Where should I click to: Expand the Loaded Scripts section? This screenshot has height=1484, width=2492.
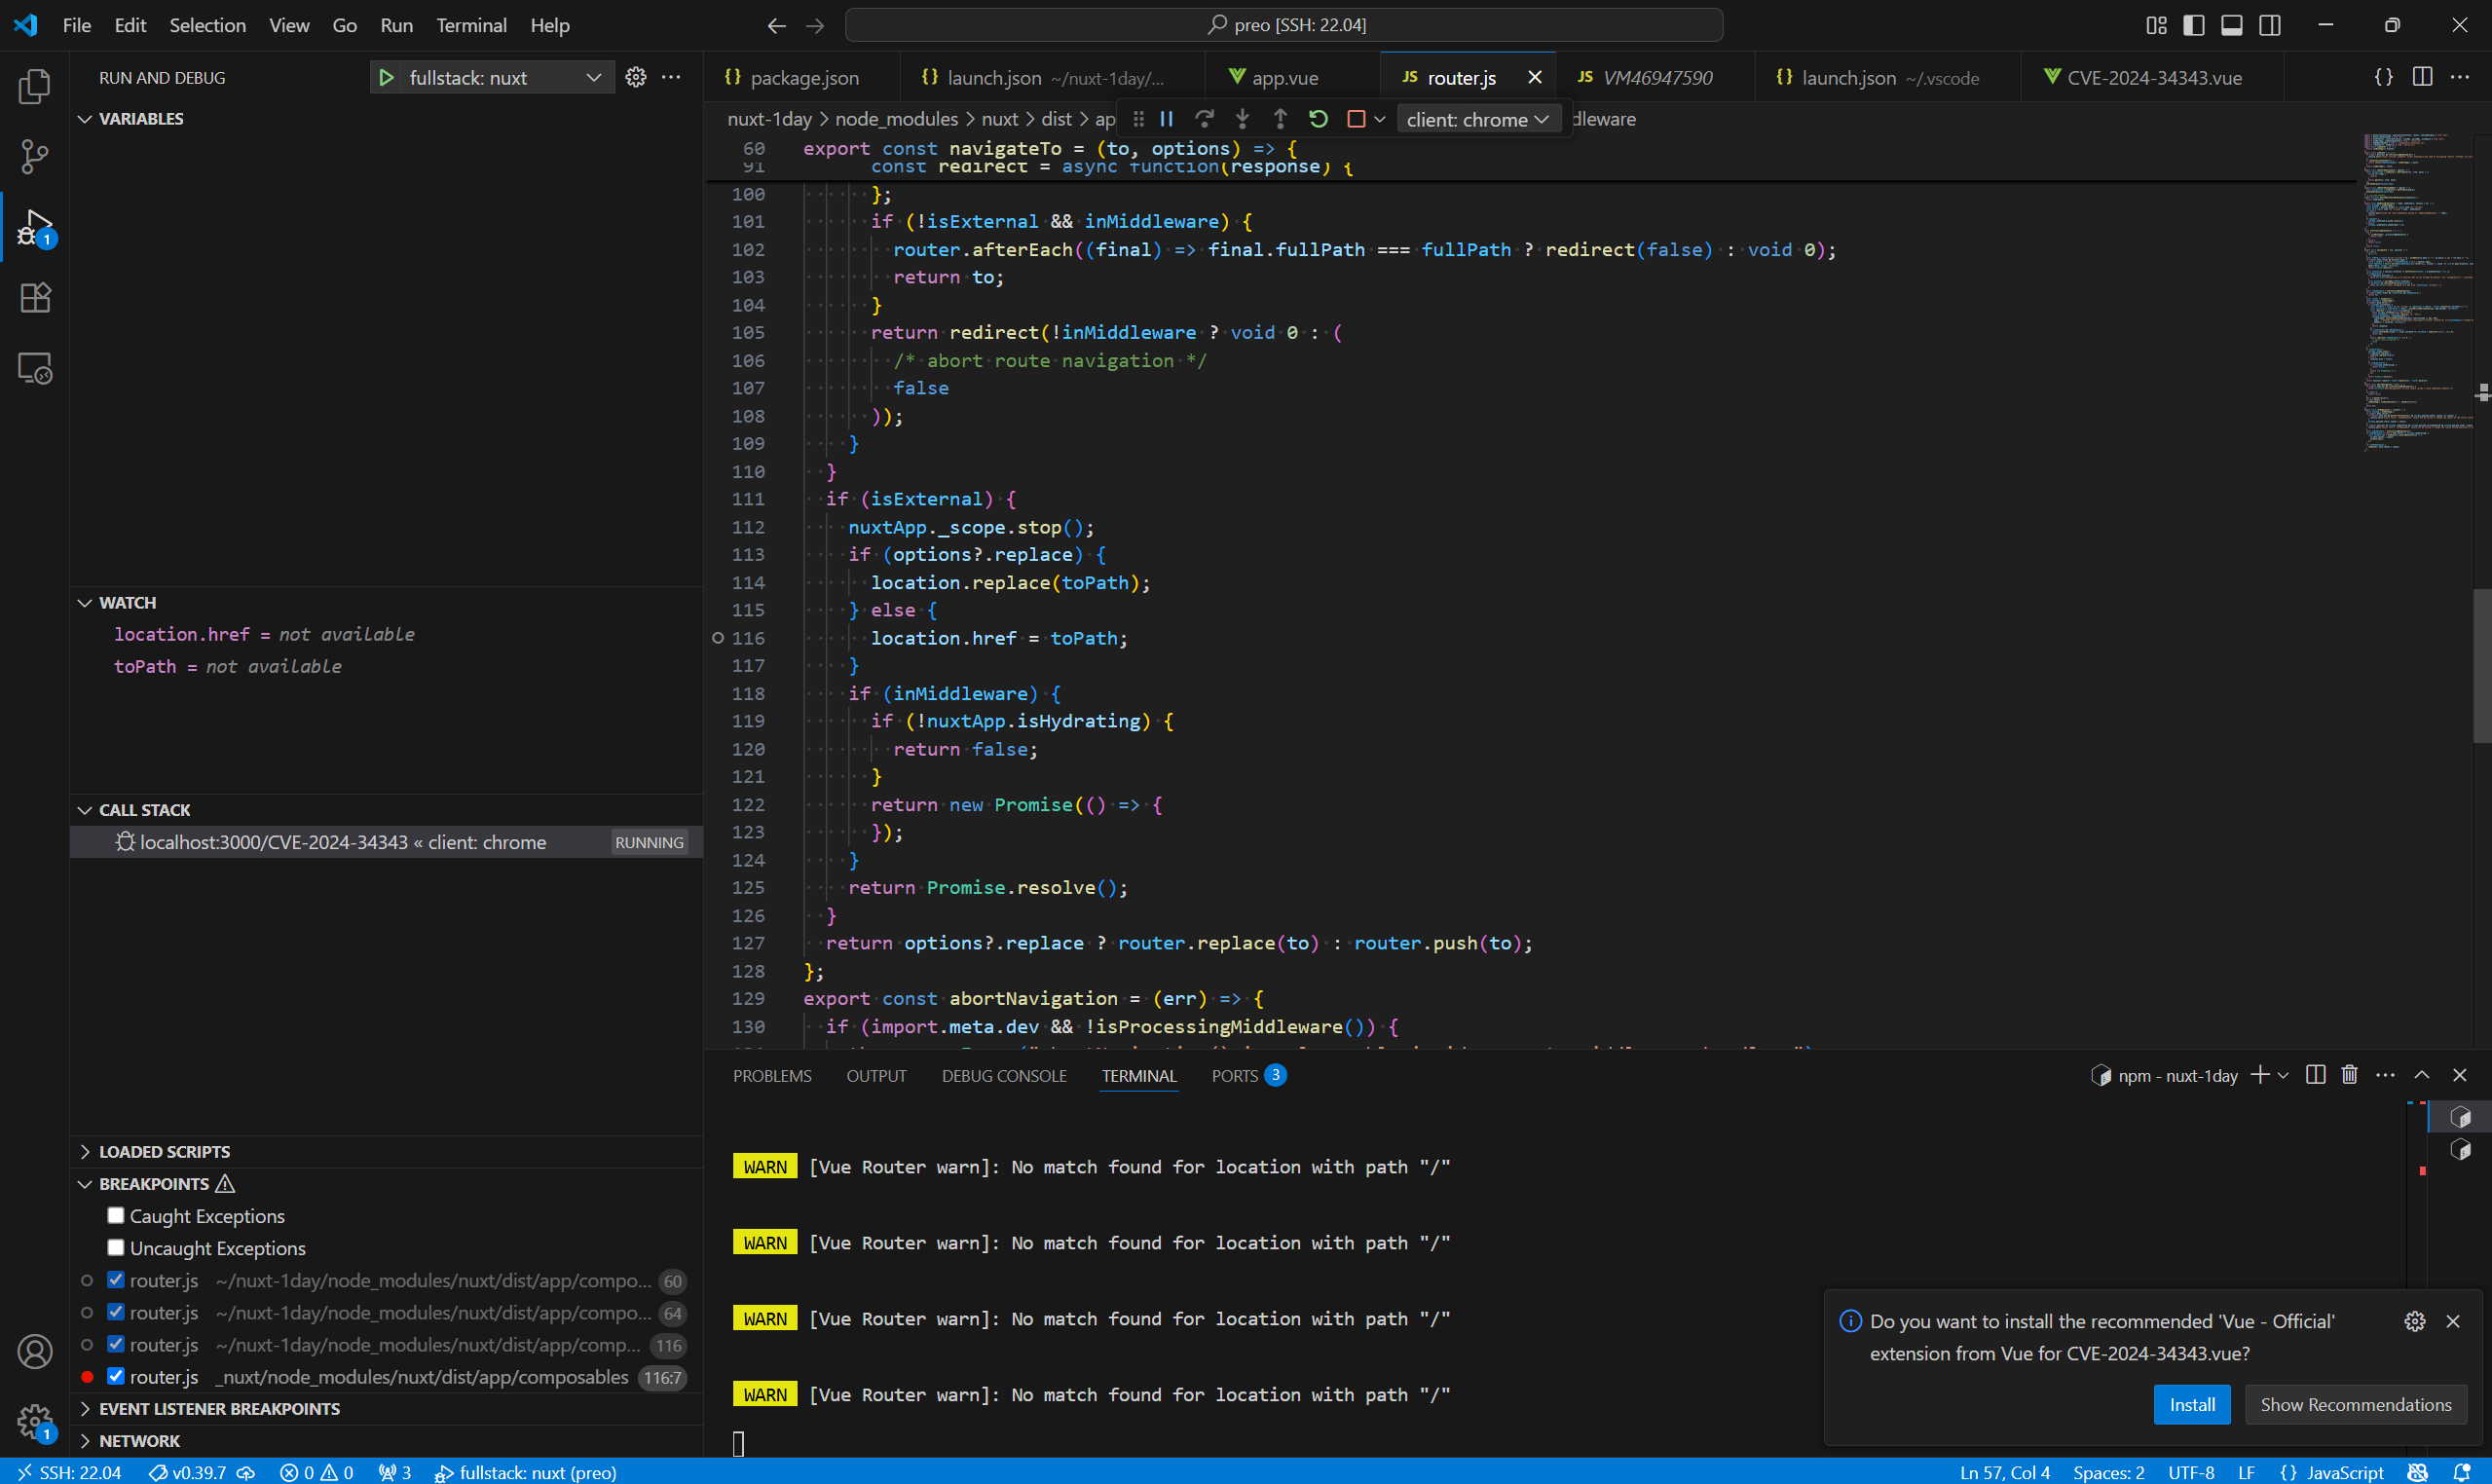point(164,1152)
